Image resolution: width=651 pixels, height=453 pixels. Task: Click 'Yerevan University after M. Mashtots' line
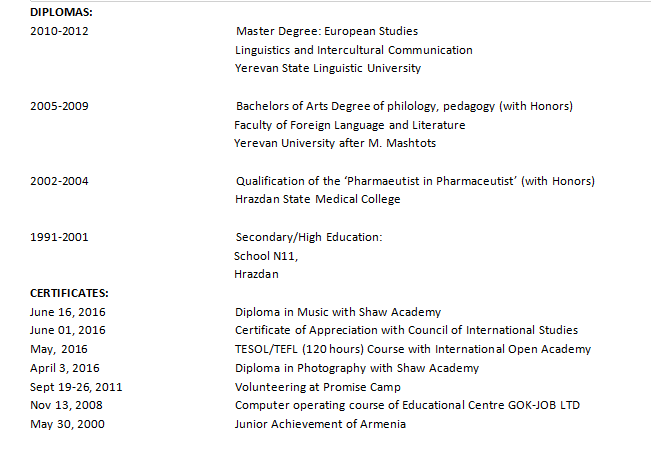click(x=334, y=143)
